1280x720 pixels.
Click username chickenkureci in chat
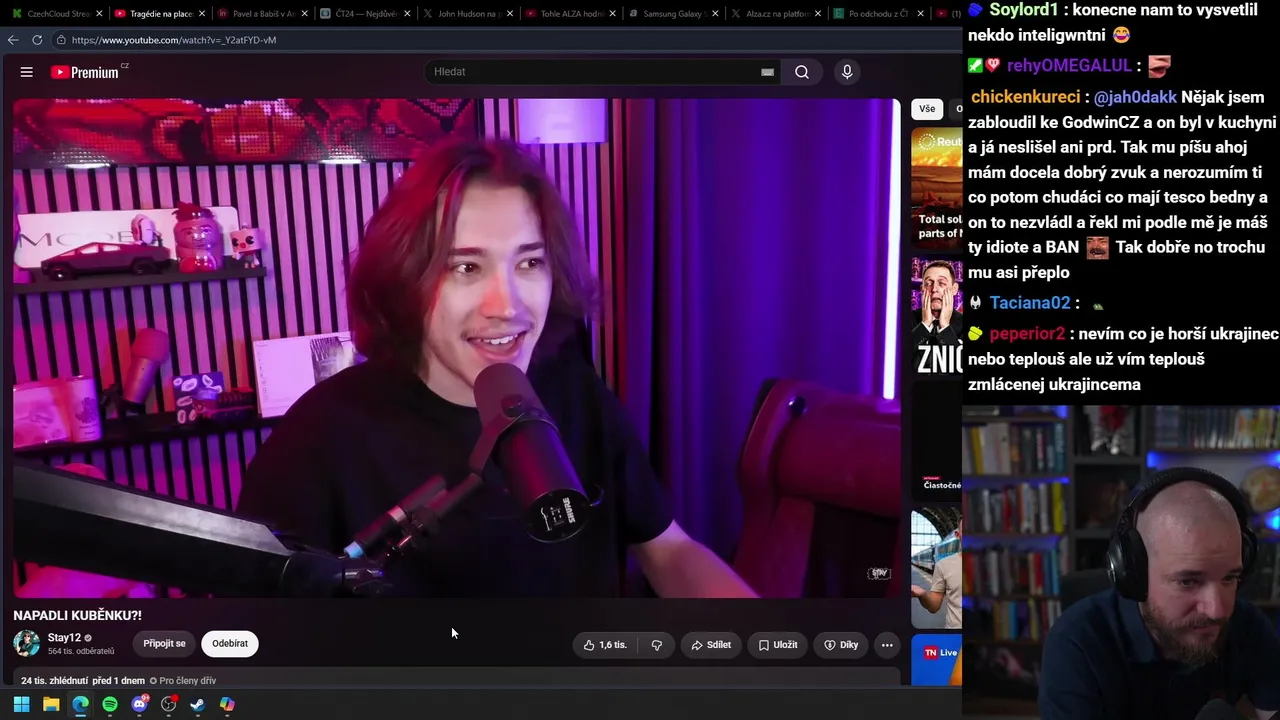(x=1025, y=97)
